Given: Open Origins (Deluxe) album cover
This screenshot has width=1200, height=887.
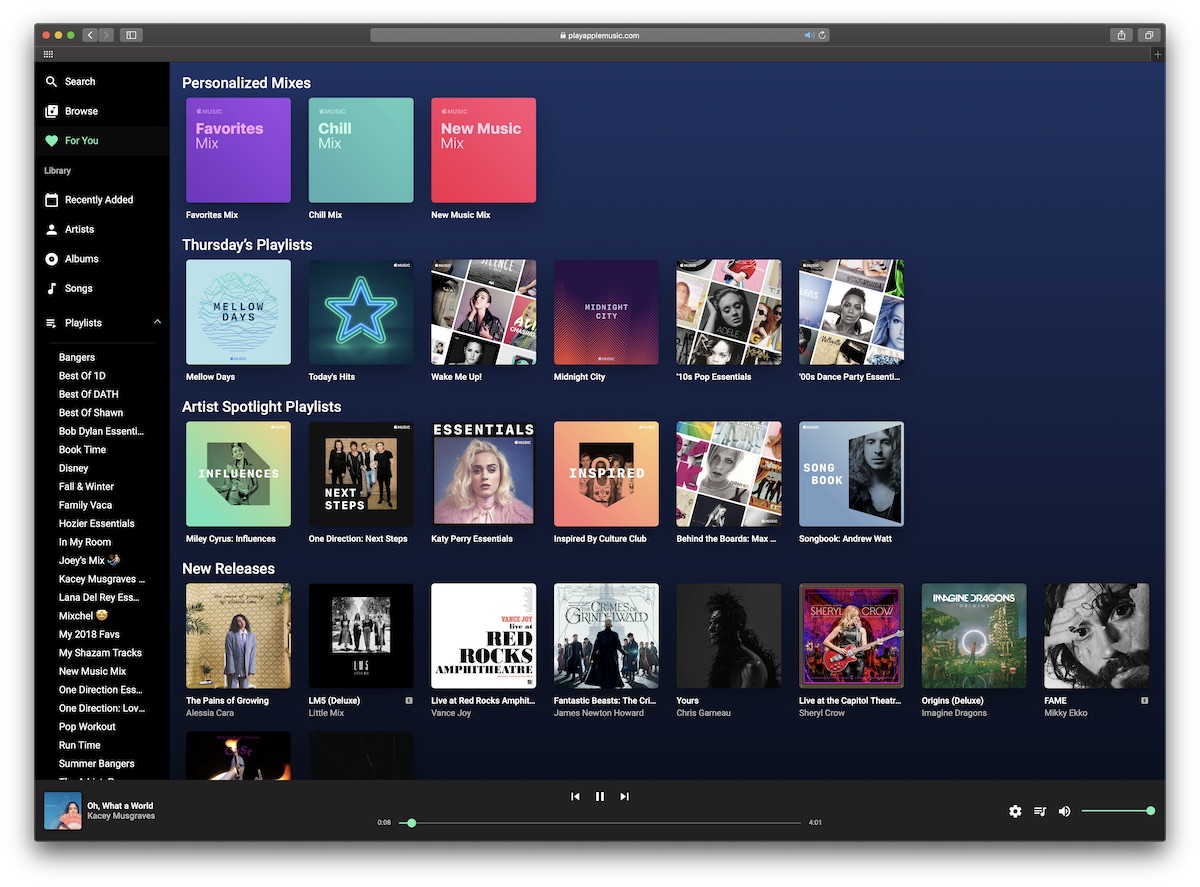Looking at the screenshot, I should tap(974, 636).
